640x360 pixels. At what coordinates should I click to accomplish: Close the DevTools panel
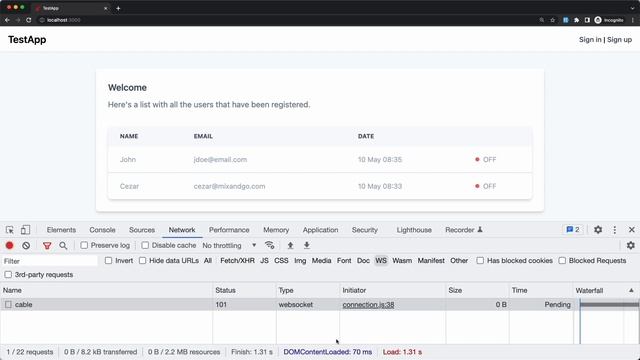631,230
